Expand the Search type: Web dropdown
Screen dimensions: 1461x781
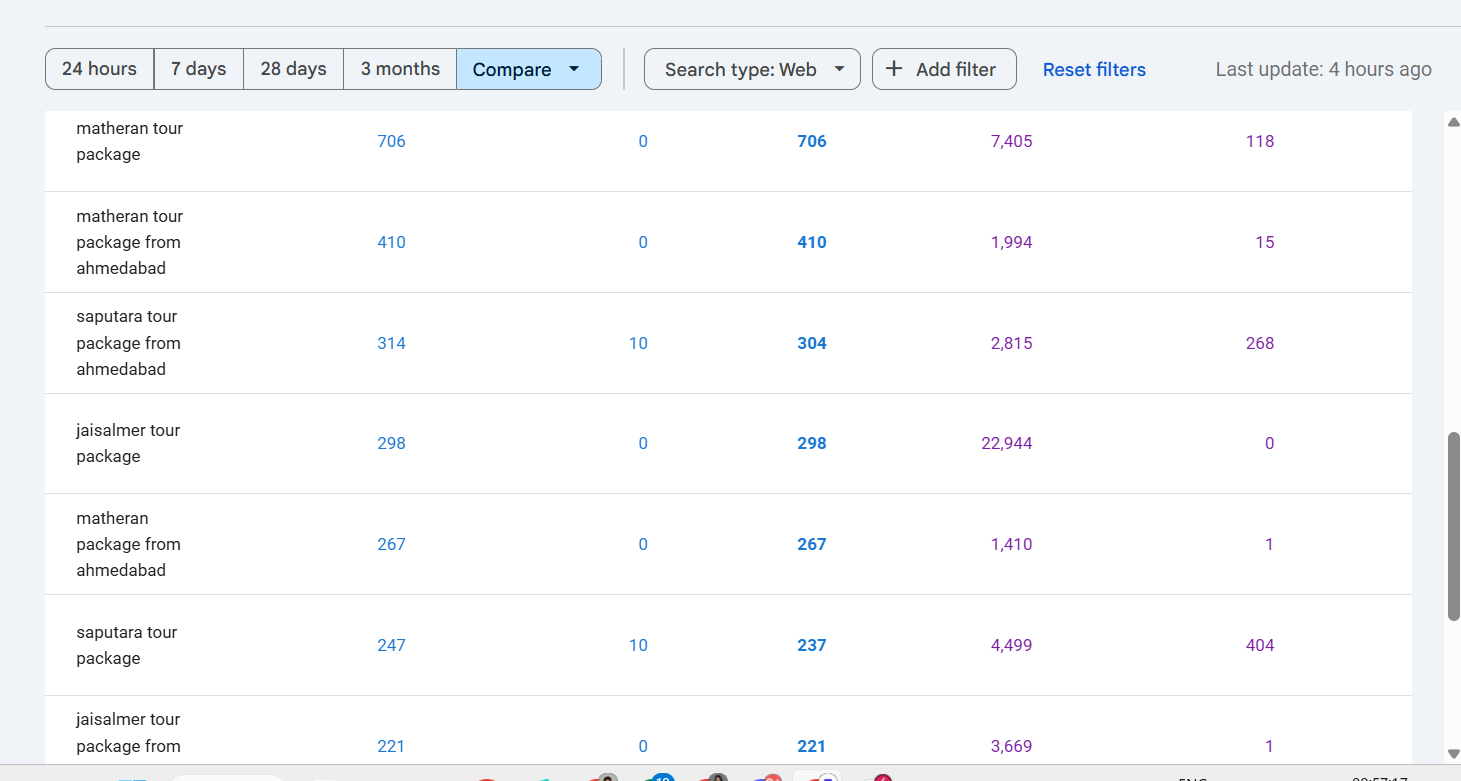751,69
